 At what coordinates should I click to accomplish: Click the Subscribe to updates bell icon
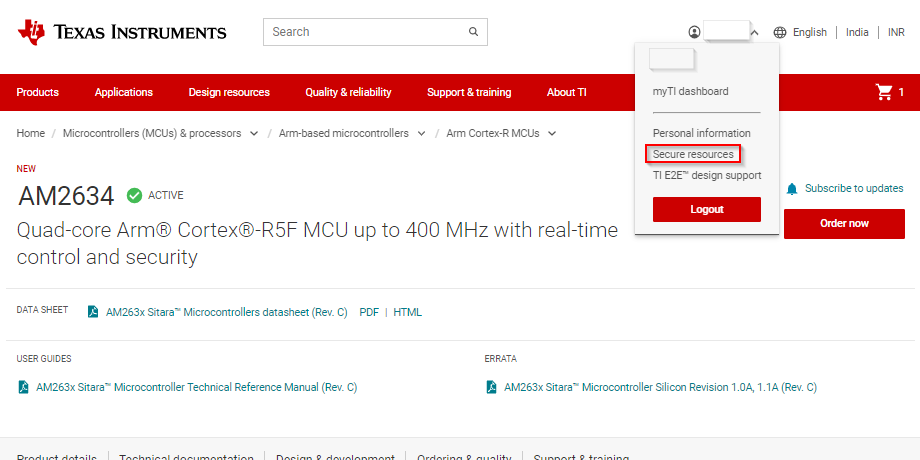pos(792,189)
